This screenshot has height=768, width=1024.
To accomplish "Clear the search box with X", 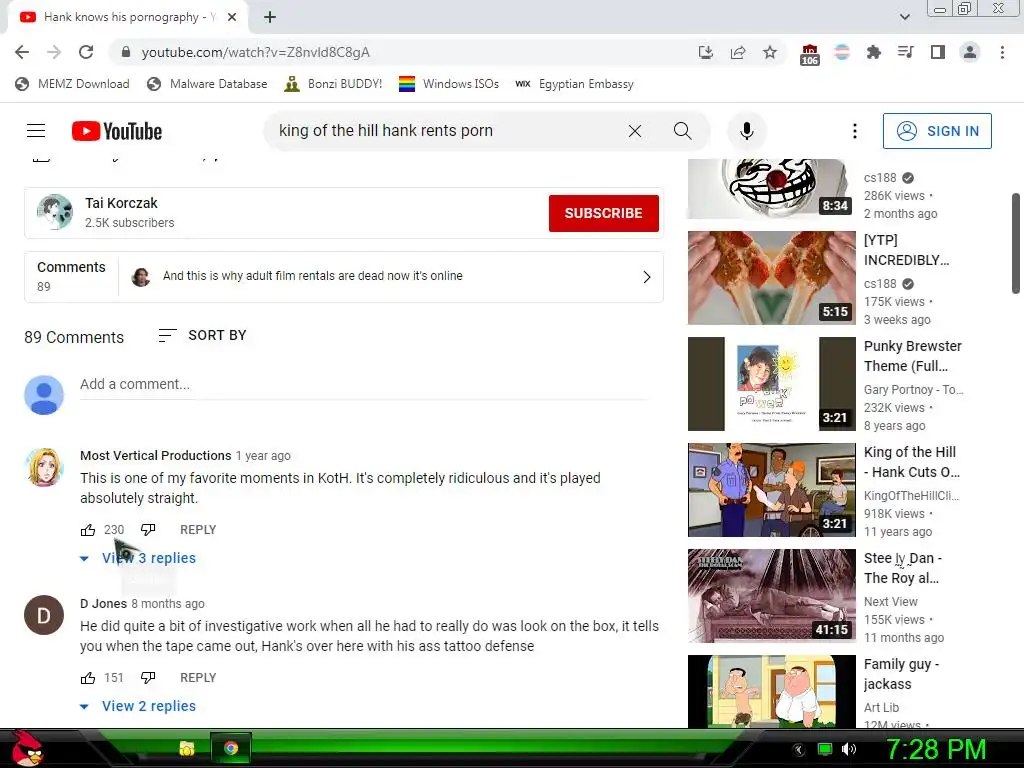I will pos(635,131).
